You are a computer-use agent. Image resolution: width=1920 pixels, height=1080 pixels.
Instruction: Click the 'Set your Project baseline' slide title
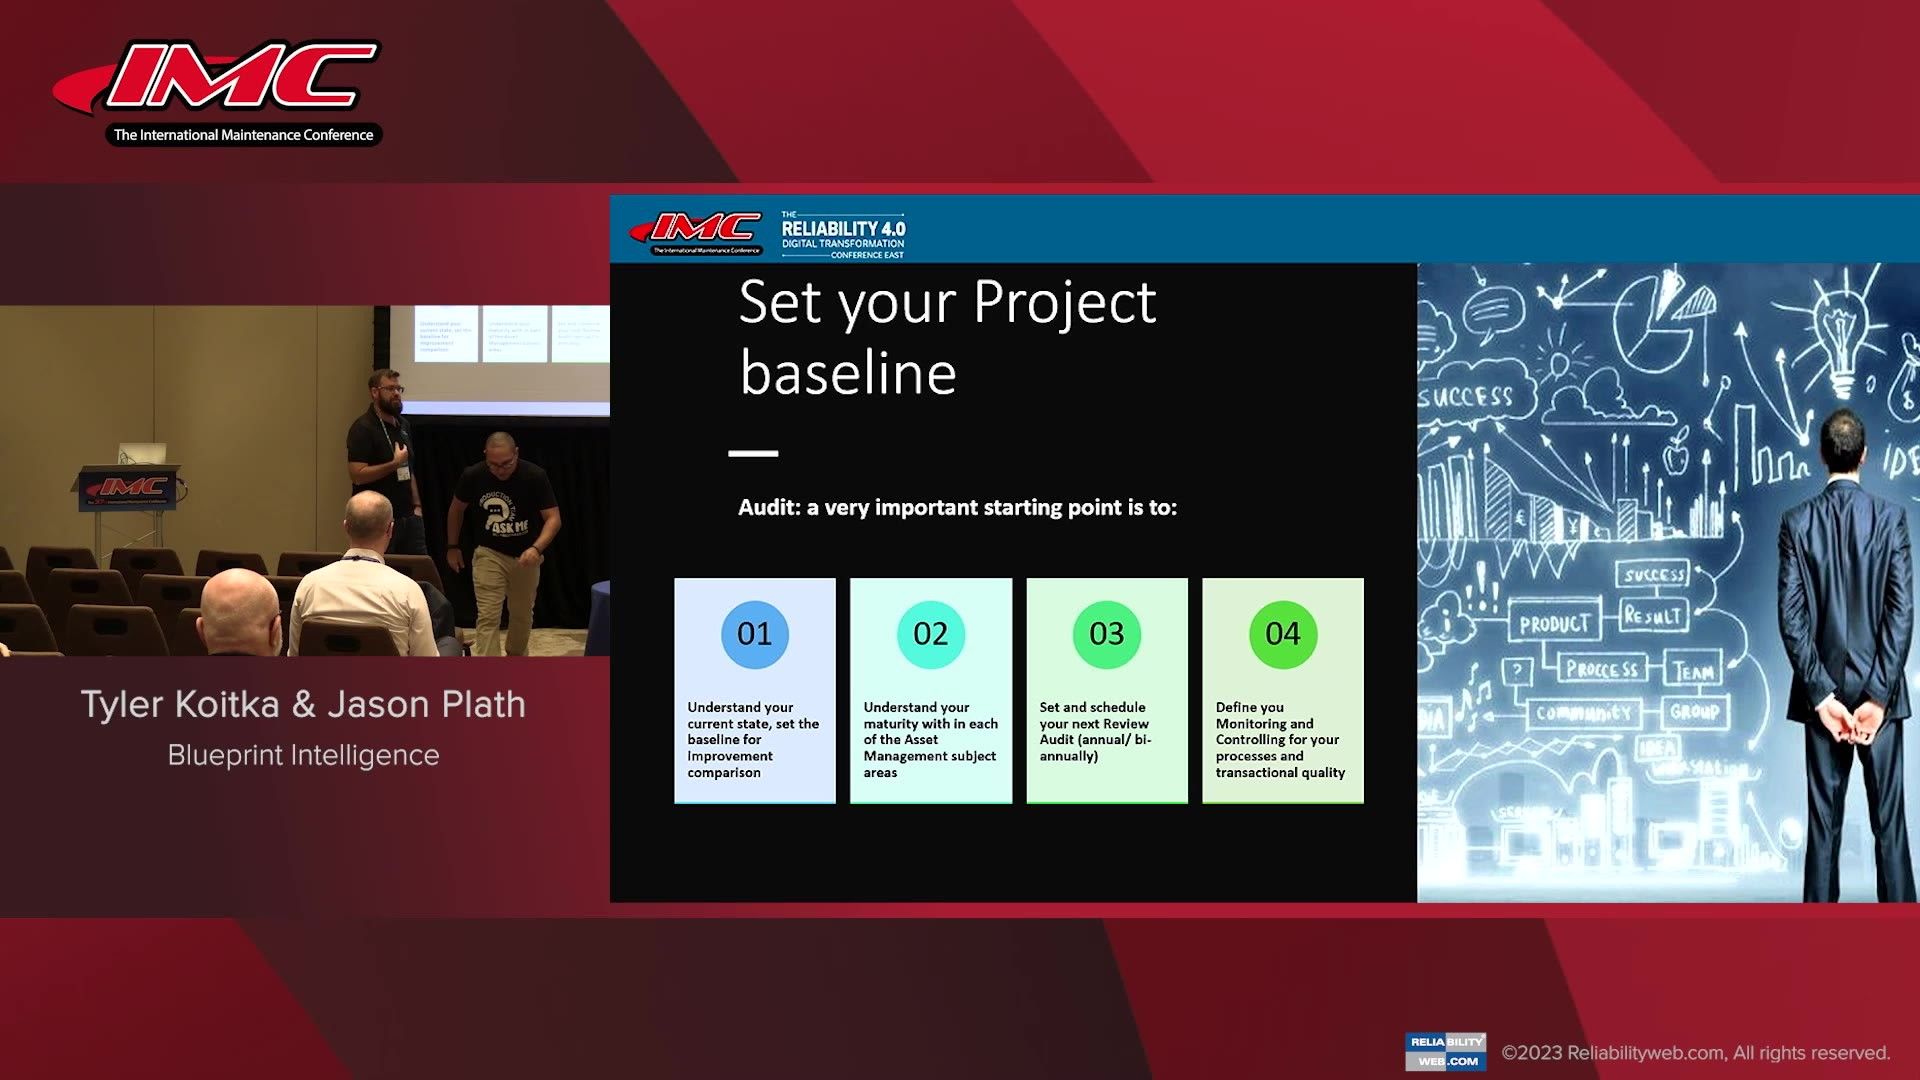[x=947, y=335]
